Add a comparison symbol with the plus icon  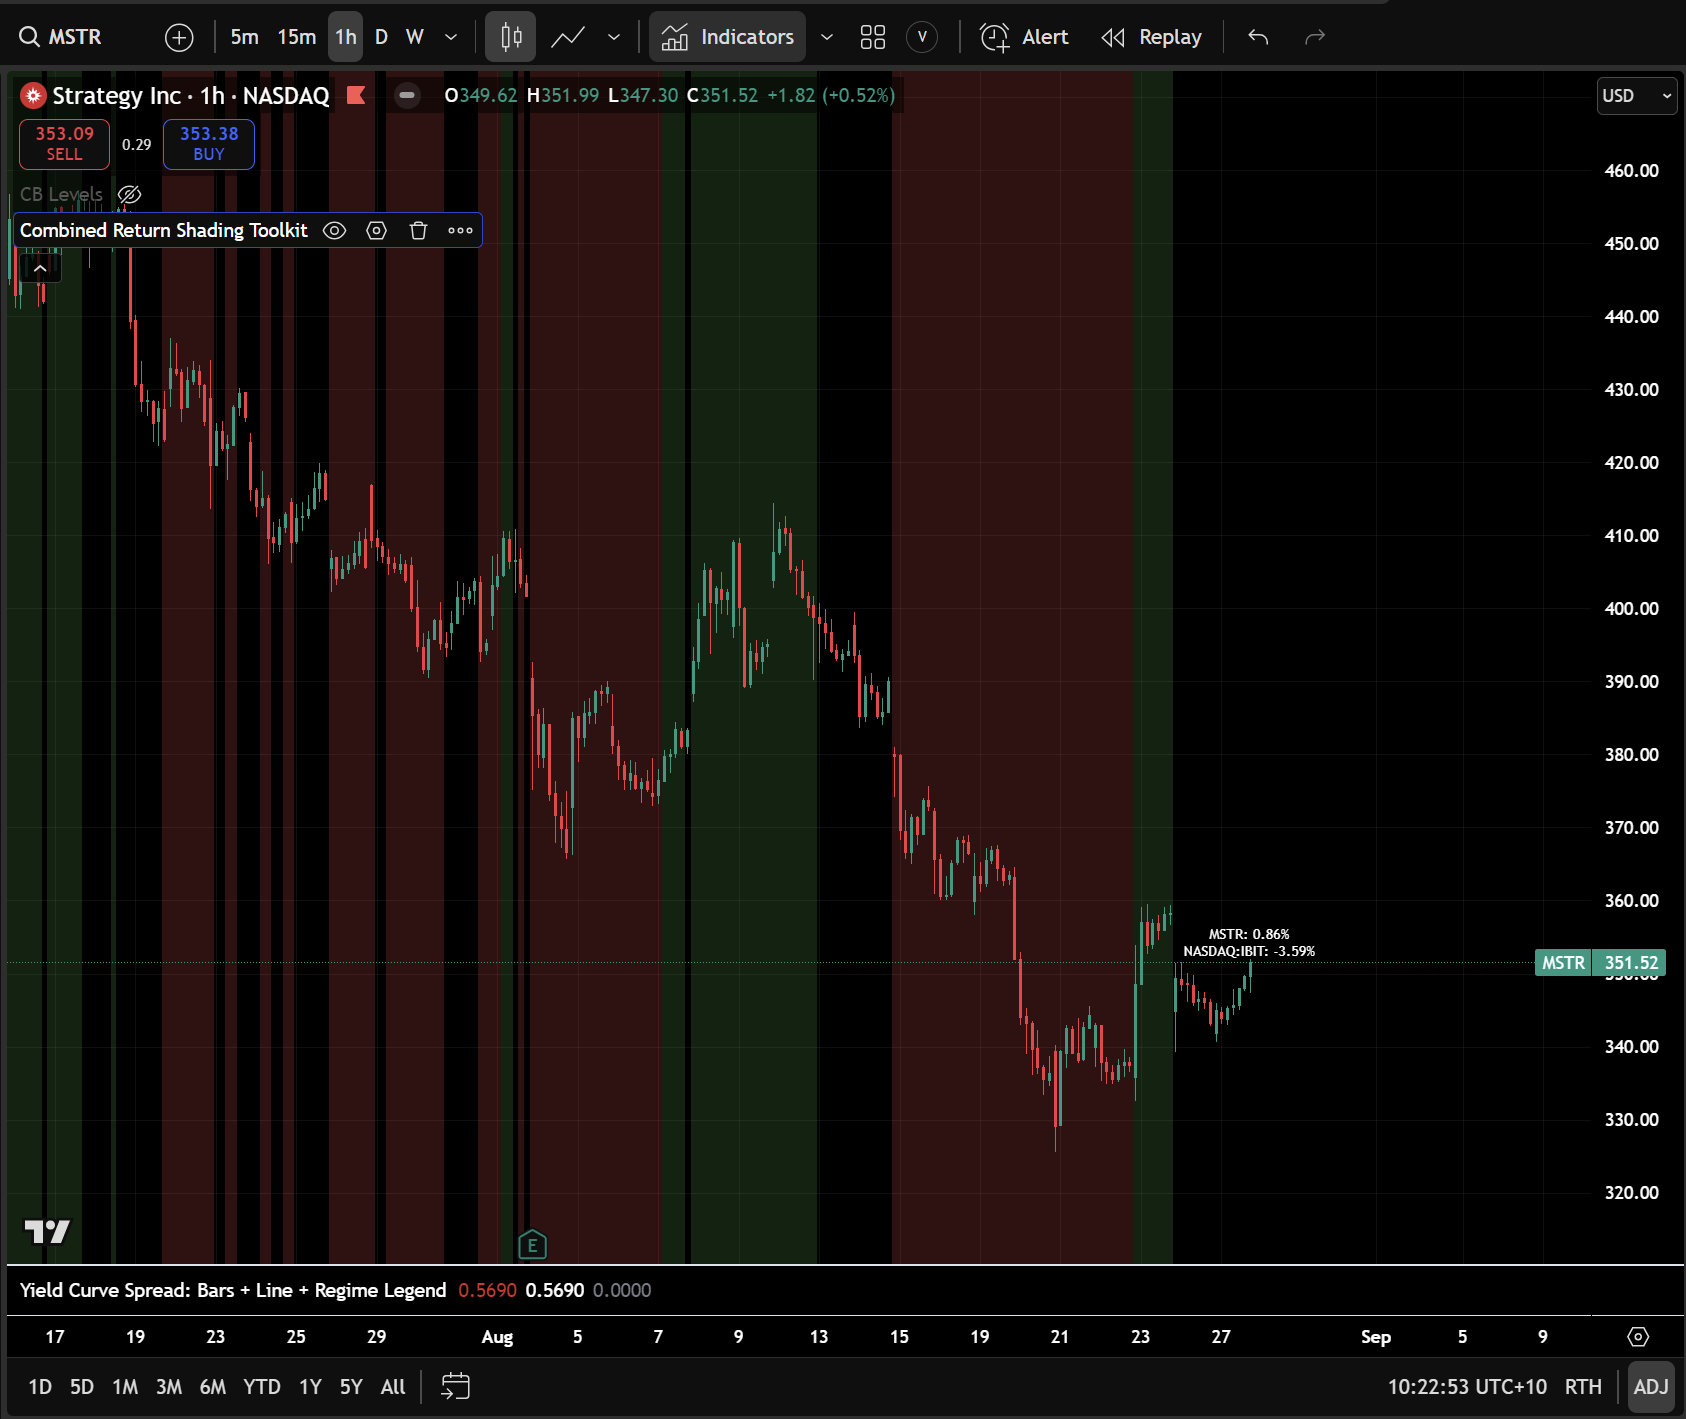(179, 37)
